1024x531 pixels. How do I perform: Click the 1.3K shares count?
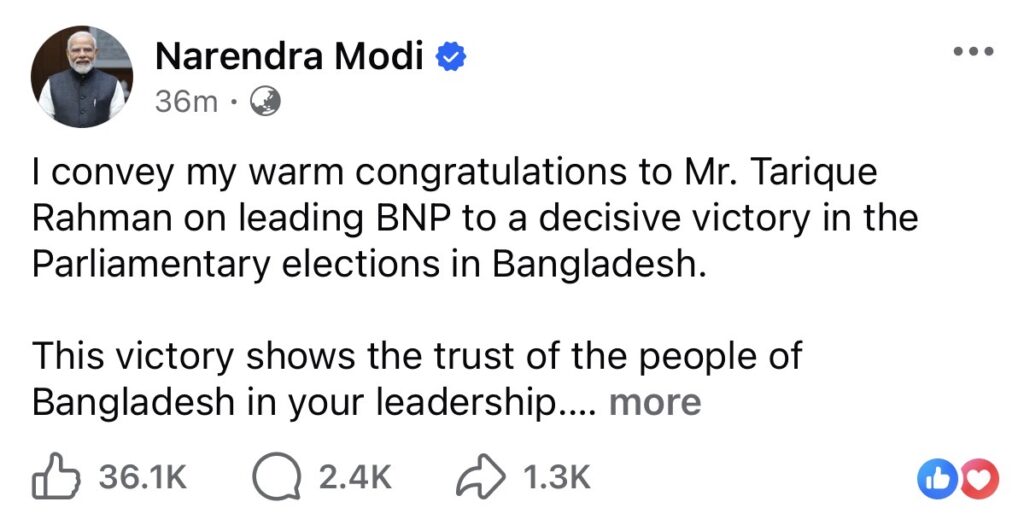tap(556, 478)
